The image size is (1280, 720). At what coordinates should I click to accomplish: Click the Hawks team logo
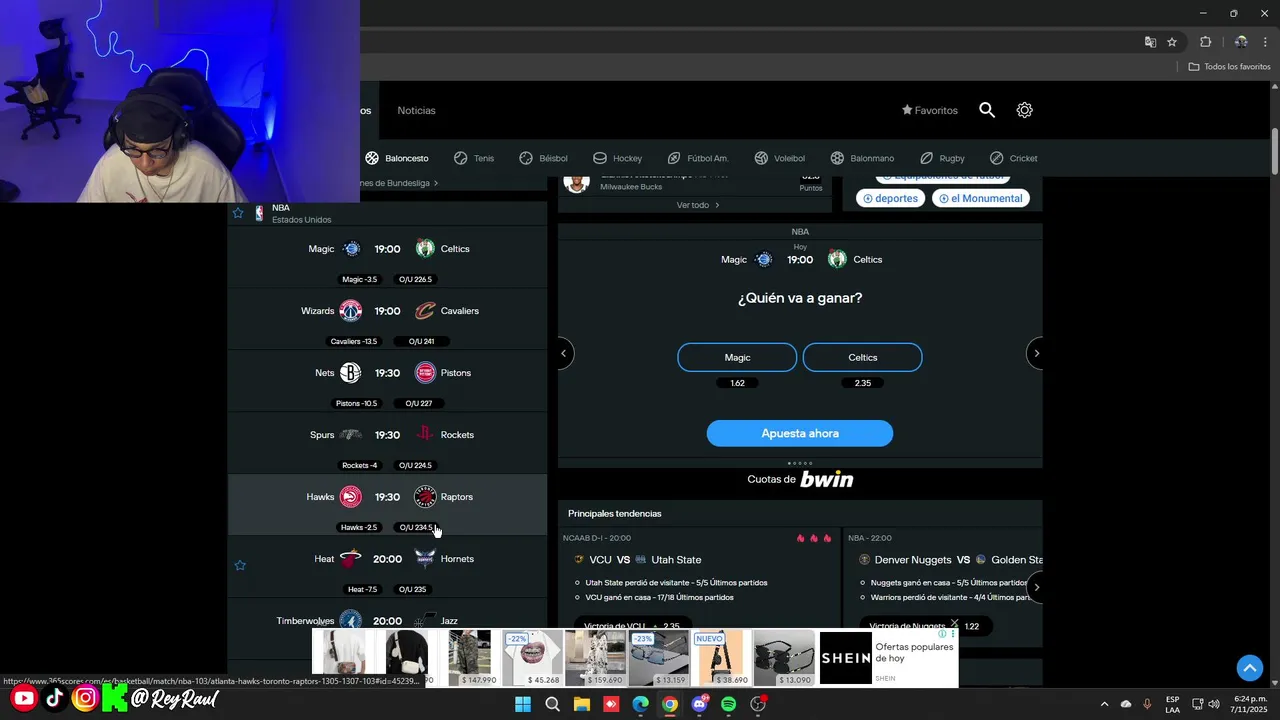pos(350,497)
